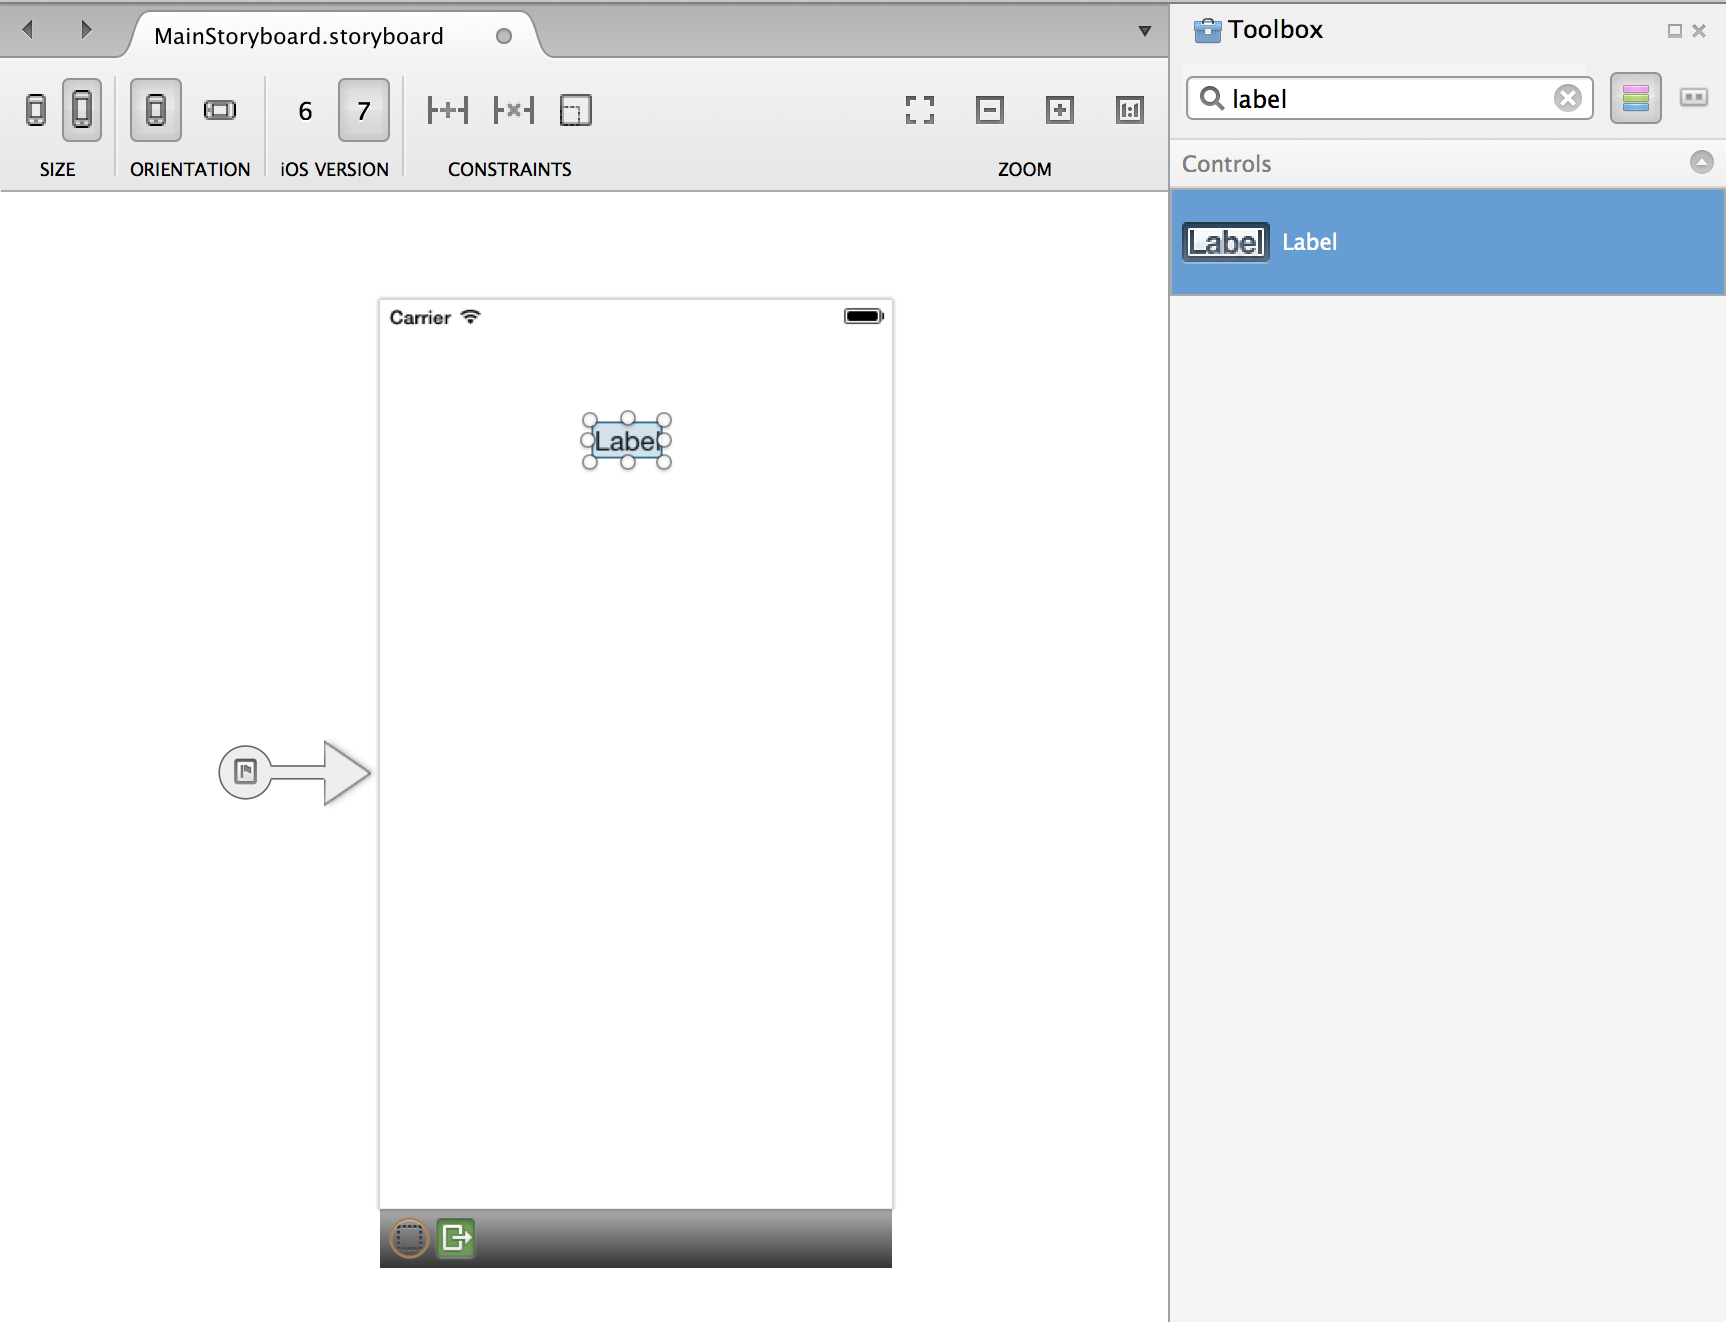Click the add recommended constraints icon

[x=447, y=110]
